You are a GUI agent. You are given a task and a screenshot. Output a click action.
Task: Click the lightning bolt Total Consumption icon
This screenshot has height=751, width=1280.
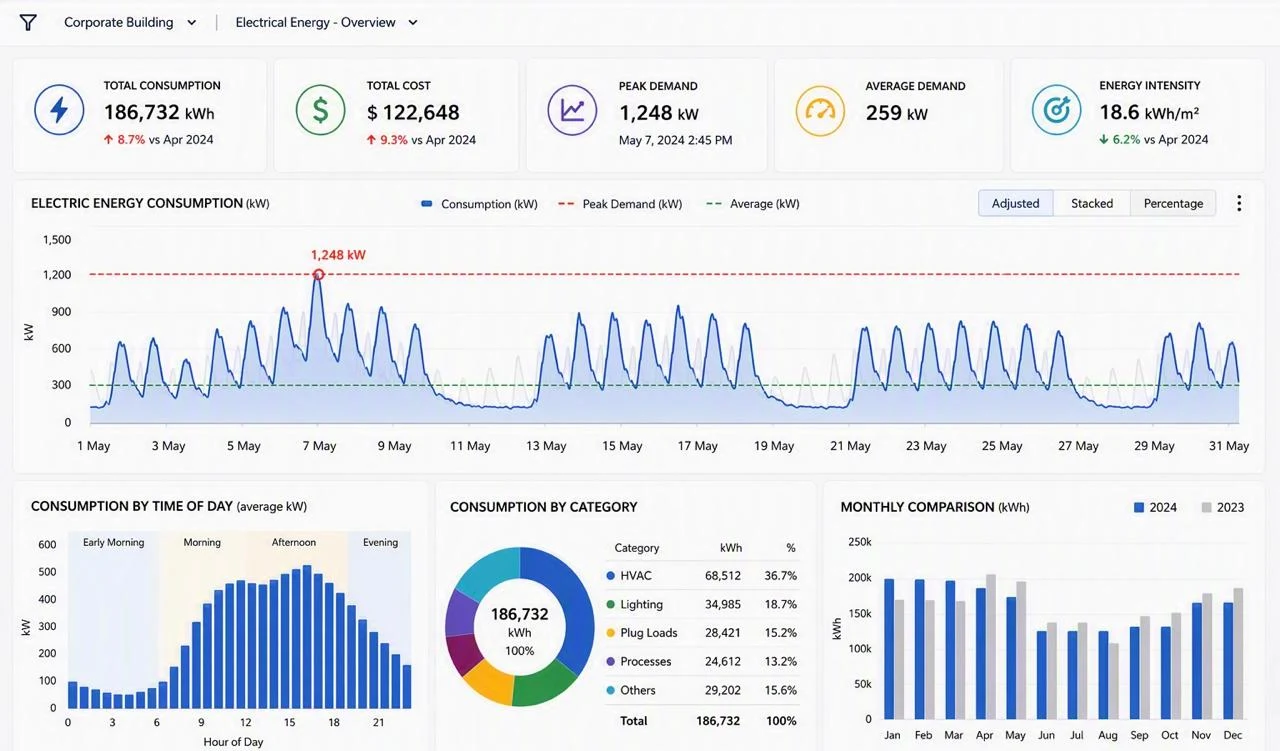click(59, 110)
